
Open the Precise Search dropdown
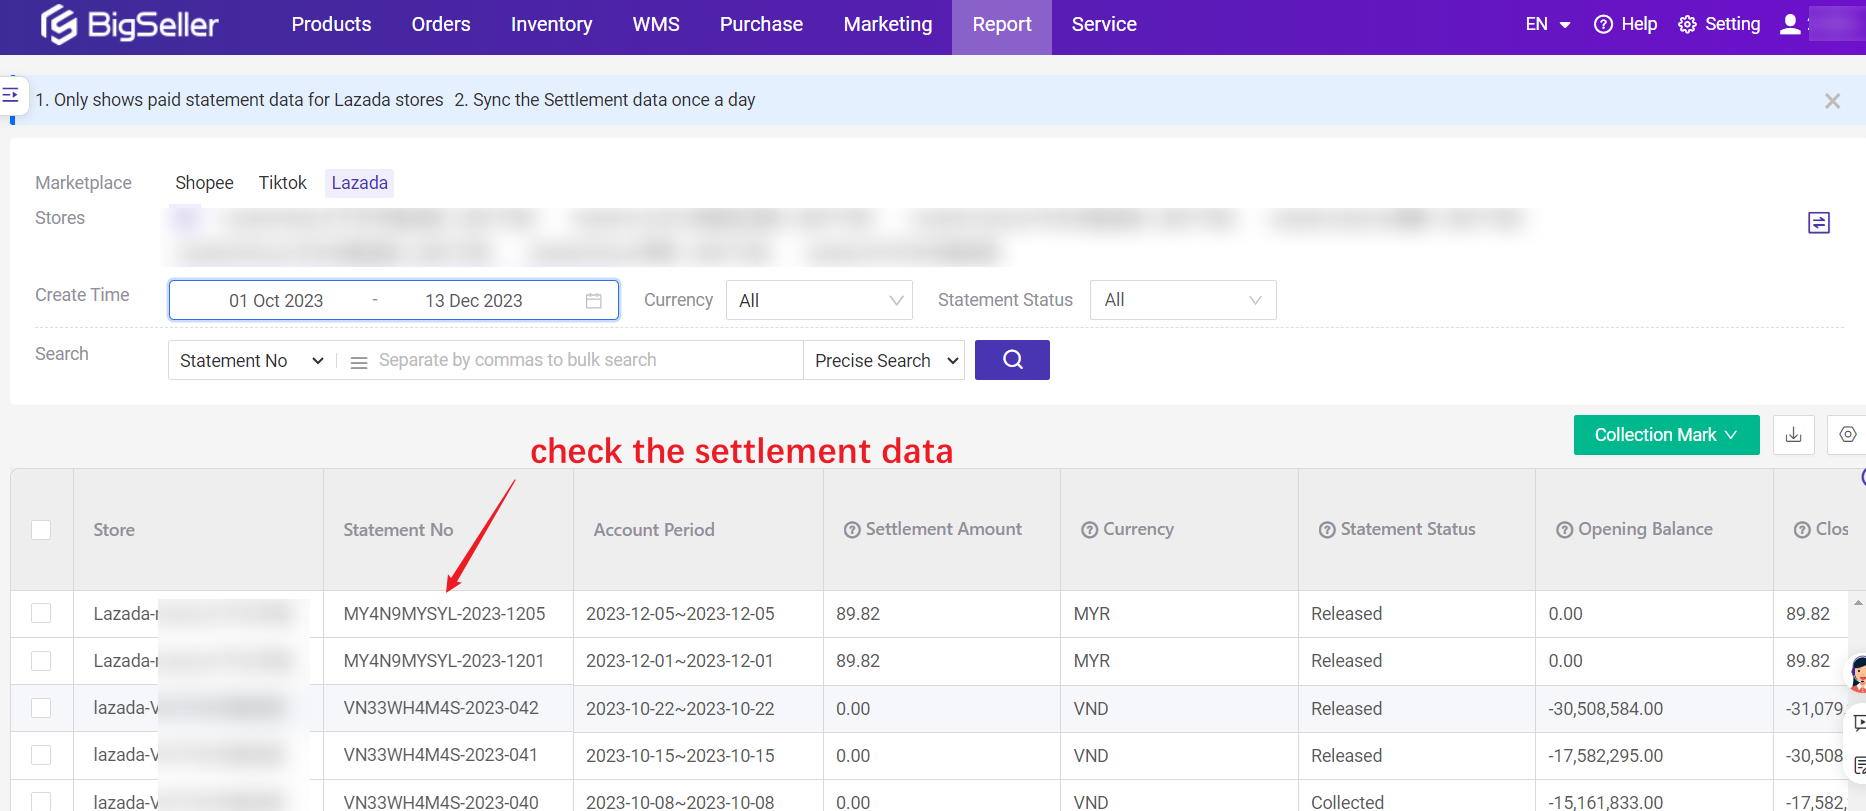(884, 360)
